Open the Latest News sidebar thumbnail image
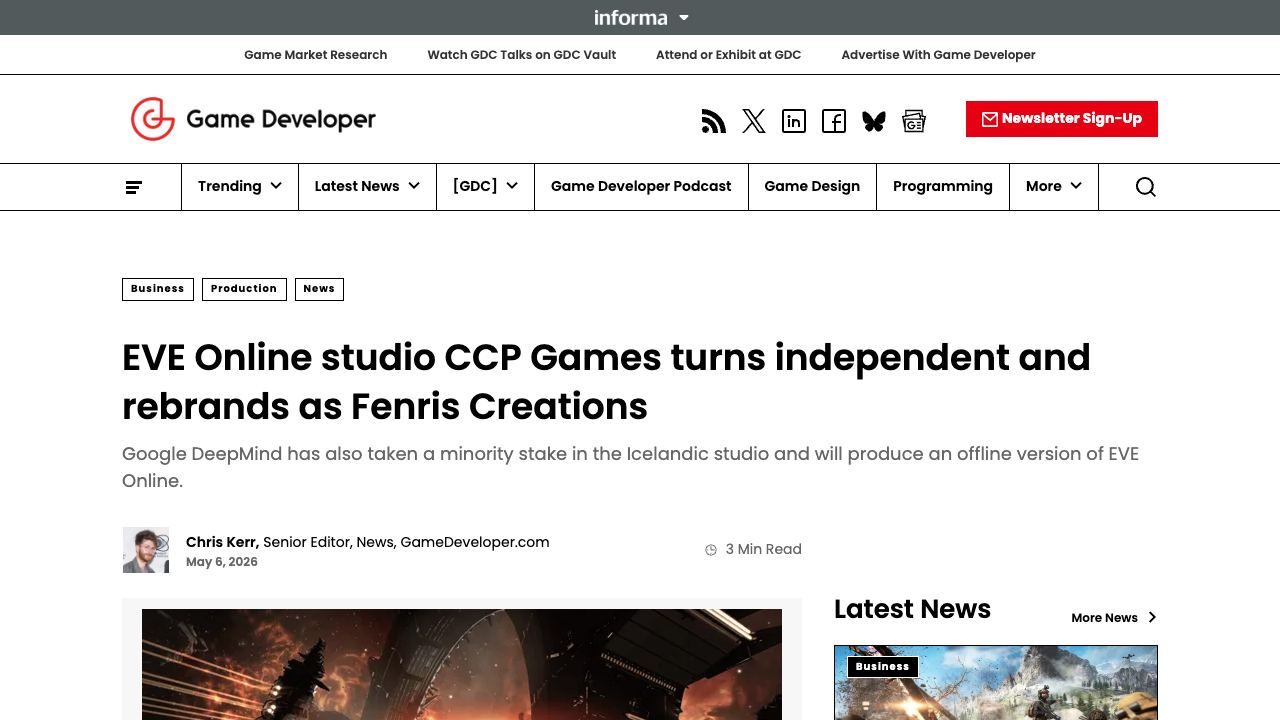The width and height of the screenshot is (1280, 720). tap(996, 683)
